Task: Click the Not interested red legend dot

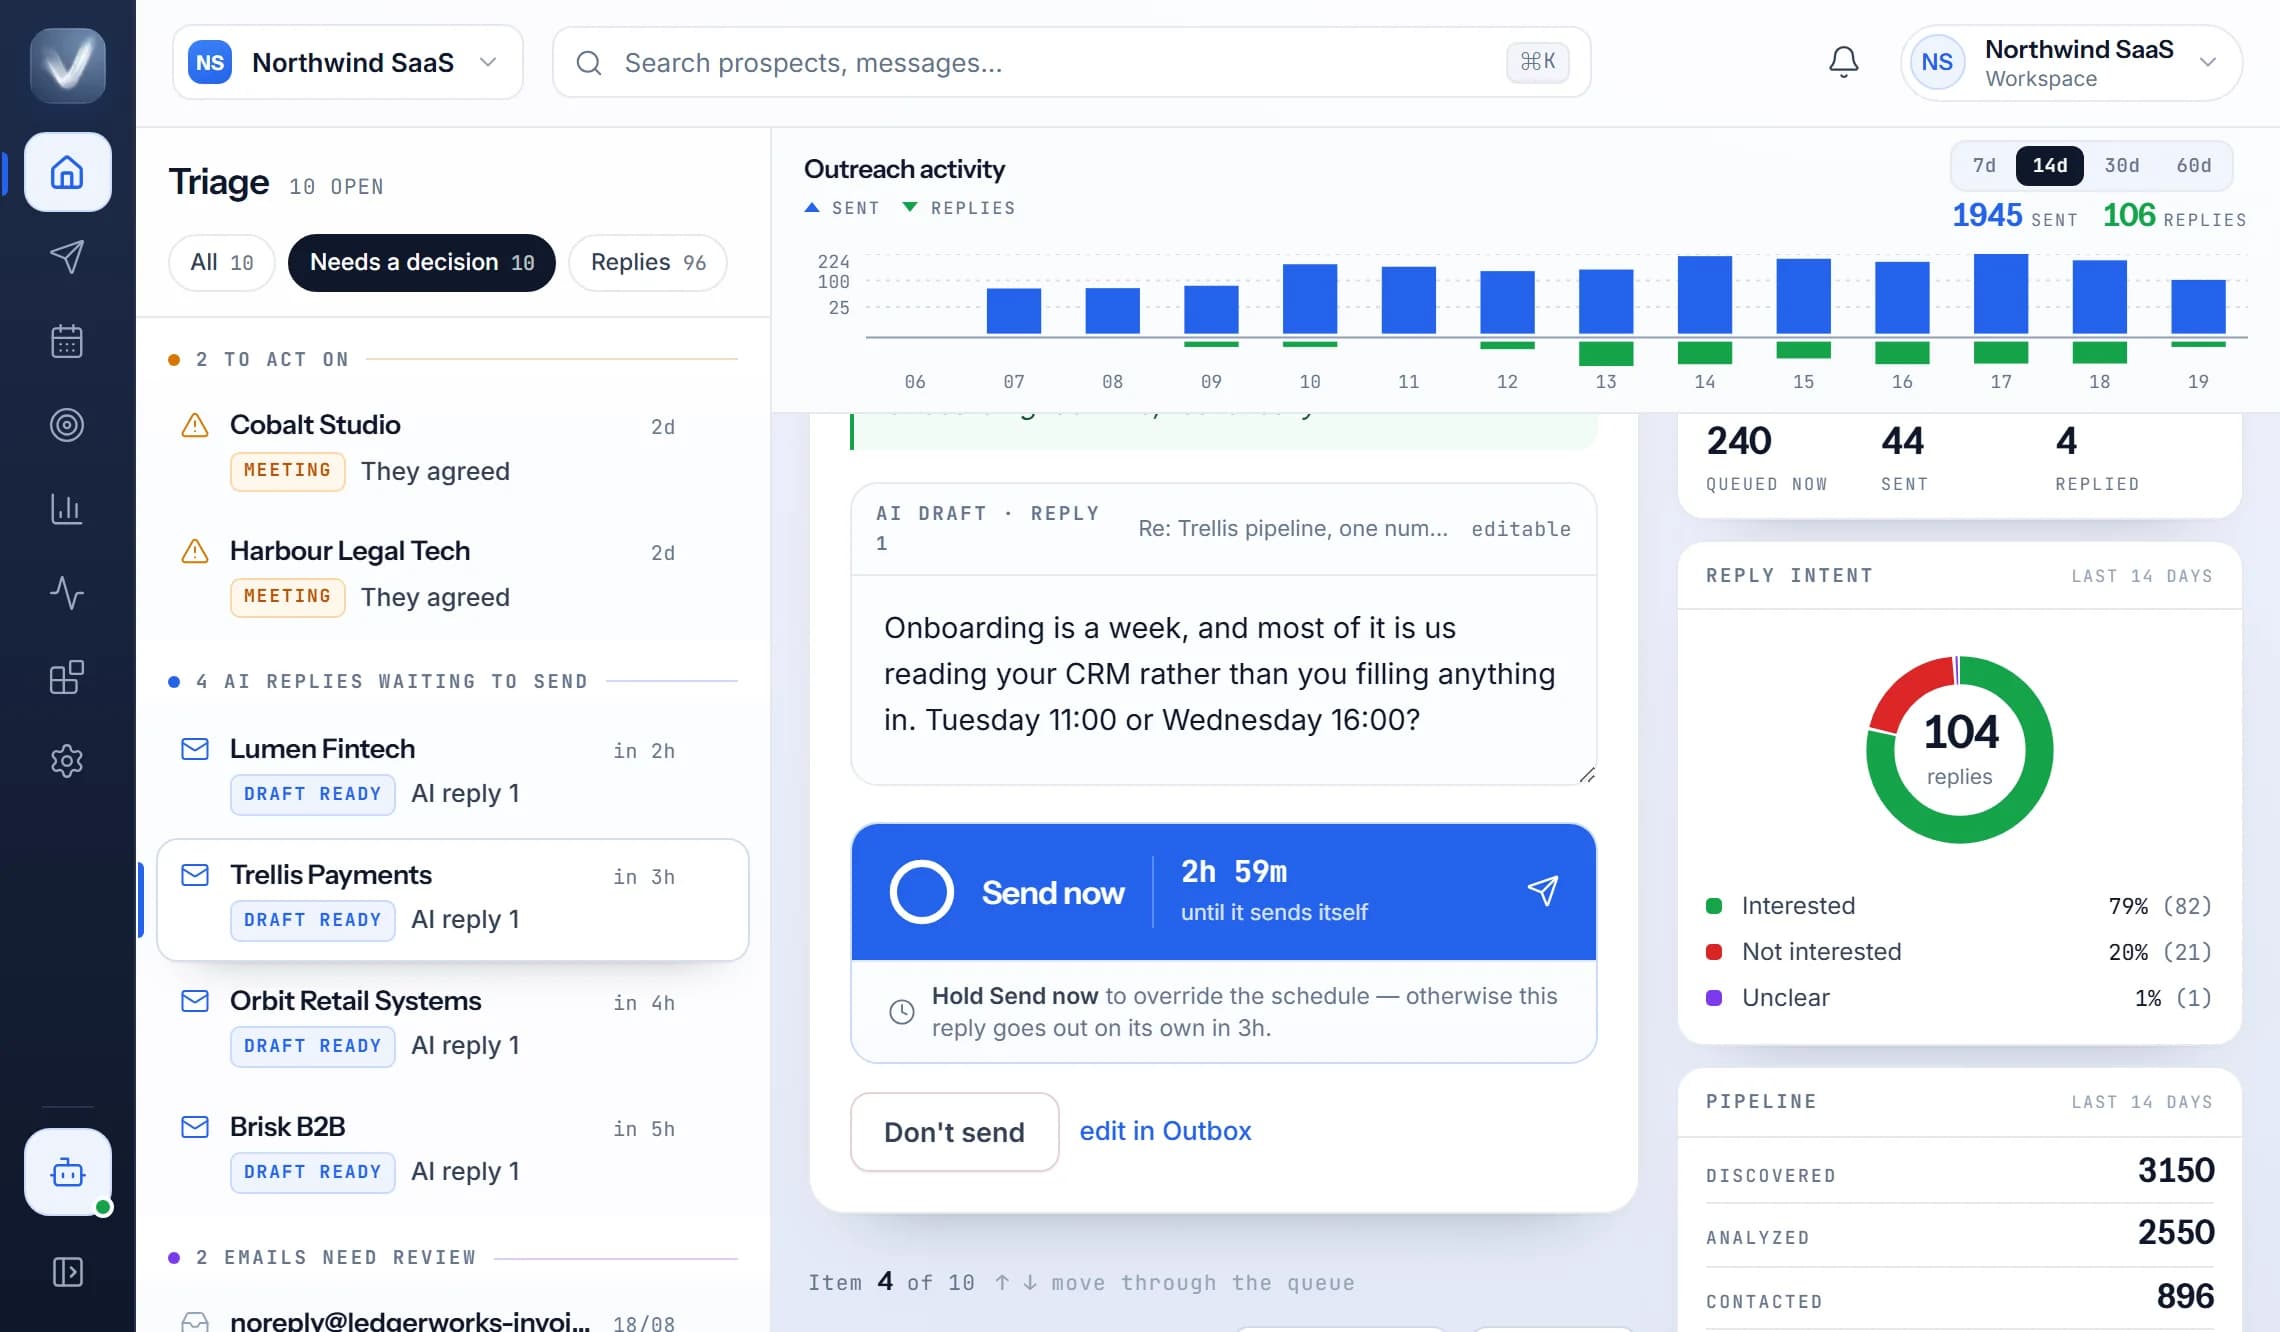Action: pos(1714,952)
